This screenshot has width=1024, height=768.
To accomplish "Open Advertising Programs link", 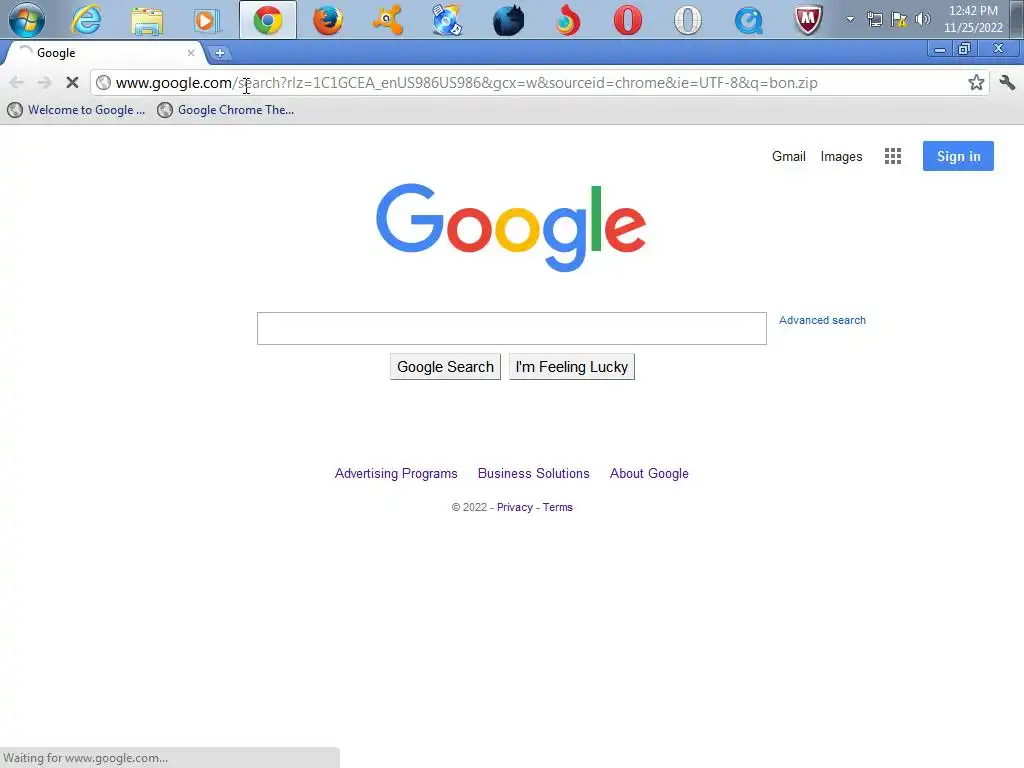I will point(396,473).
